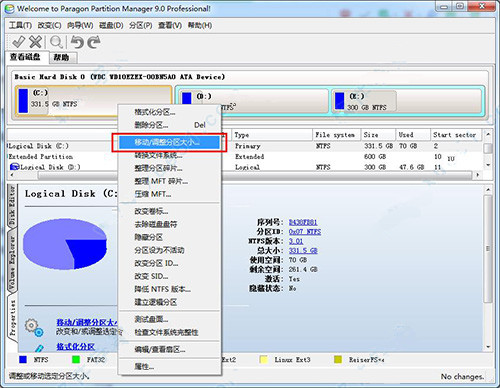Open the Properties side tab

tap(12, 318)
